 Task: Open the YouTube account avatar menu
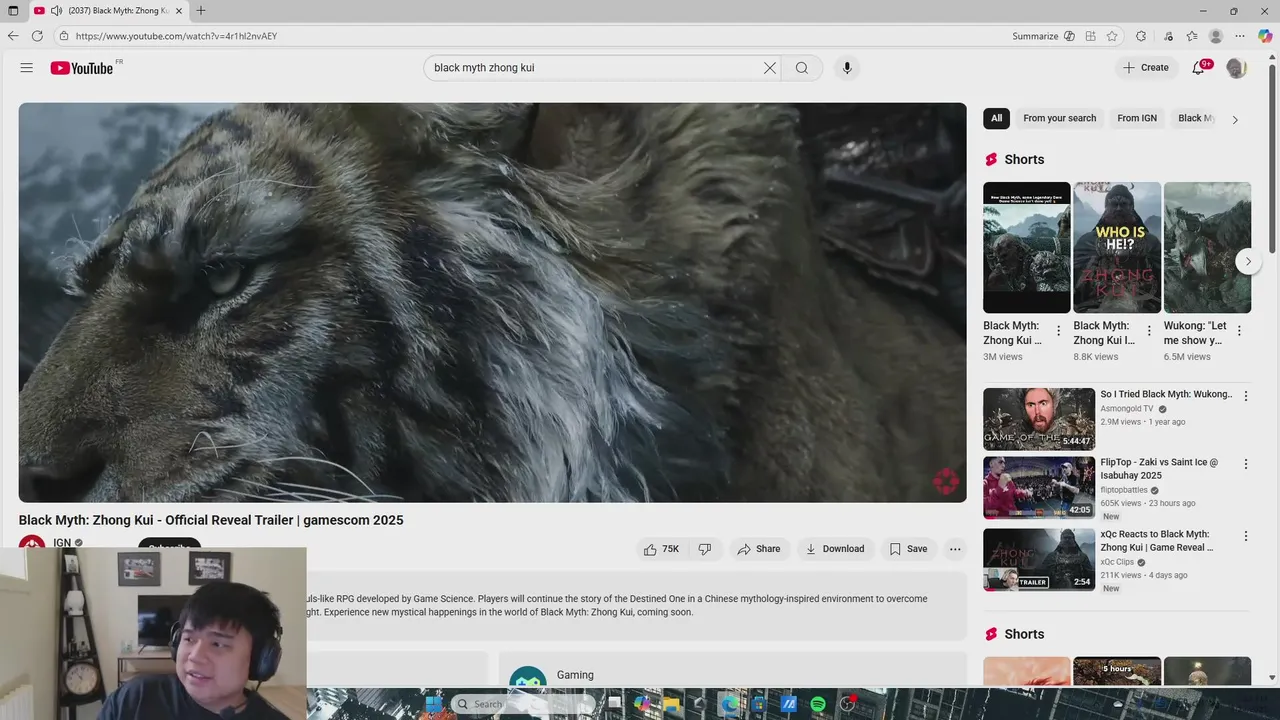click(1237, 68)
